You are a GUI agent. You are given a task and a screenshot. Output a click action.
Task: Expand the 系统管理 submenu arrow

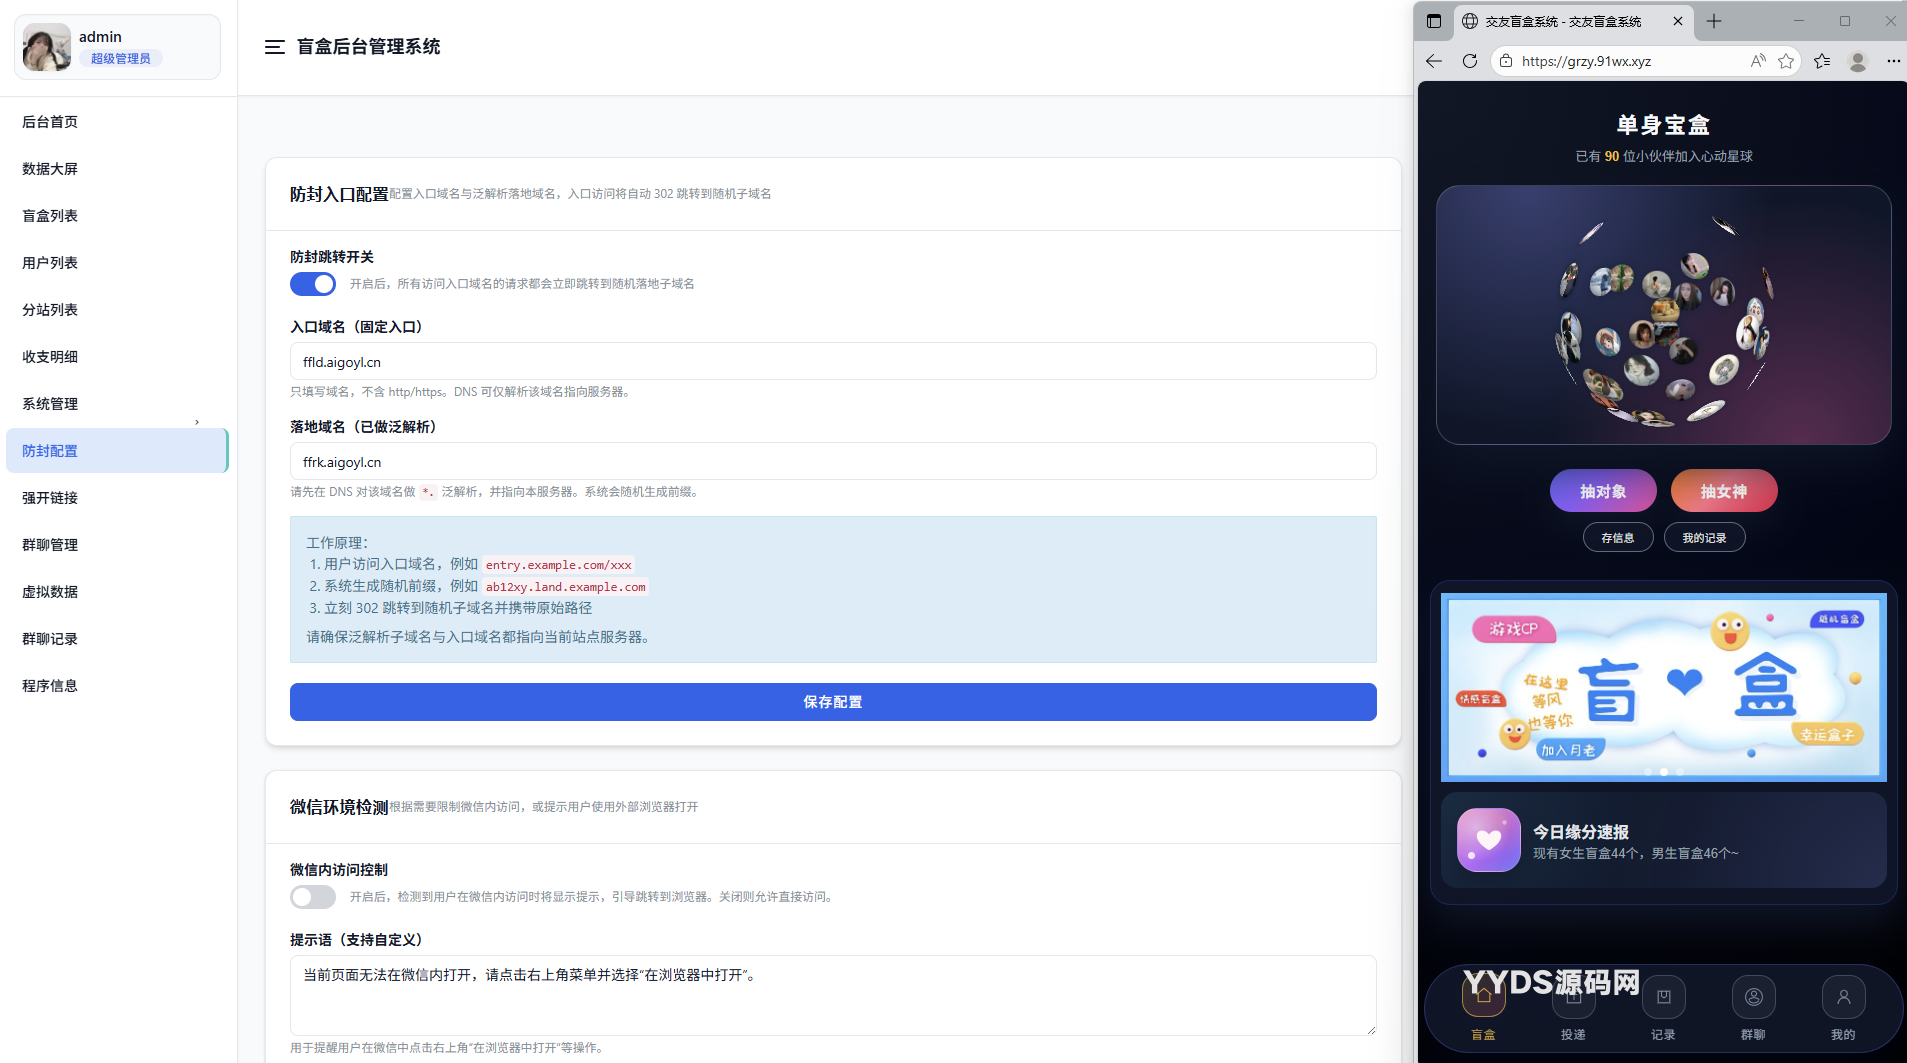[x=197, y=422]
